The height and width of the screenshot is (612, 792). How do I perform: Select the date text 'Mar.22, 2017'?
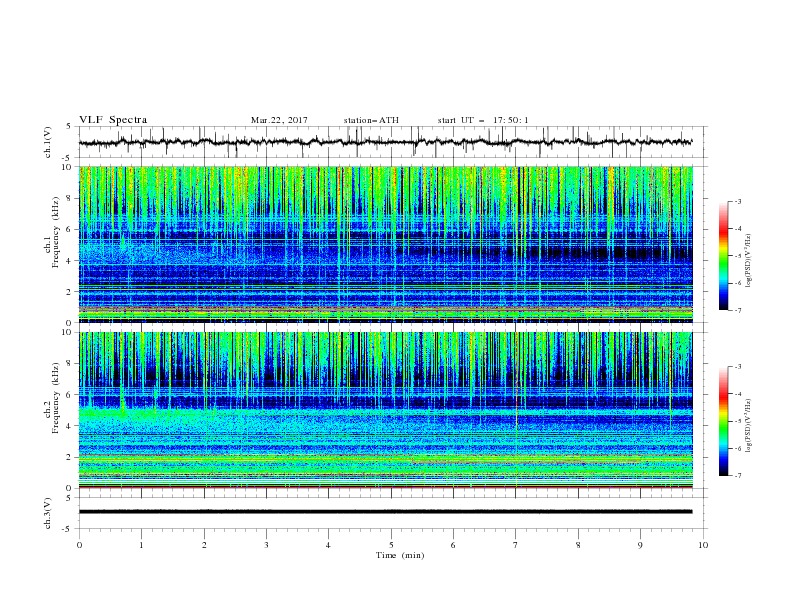tap(279, 120)
